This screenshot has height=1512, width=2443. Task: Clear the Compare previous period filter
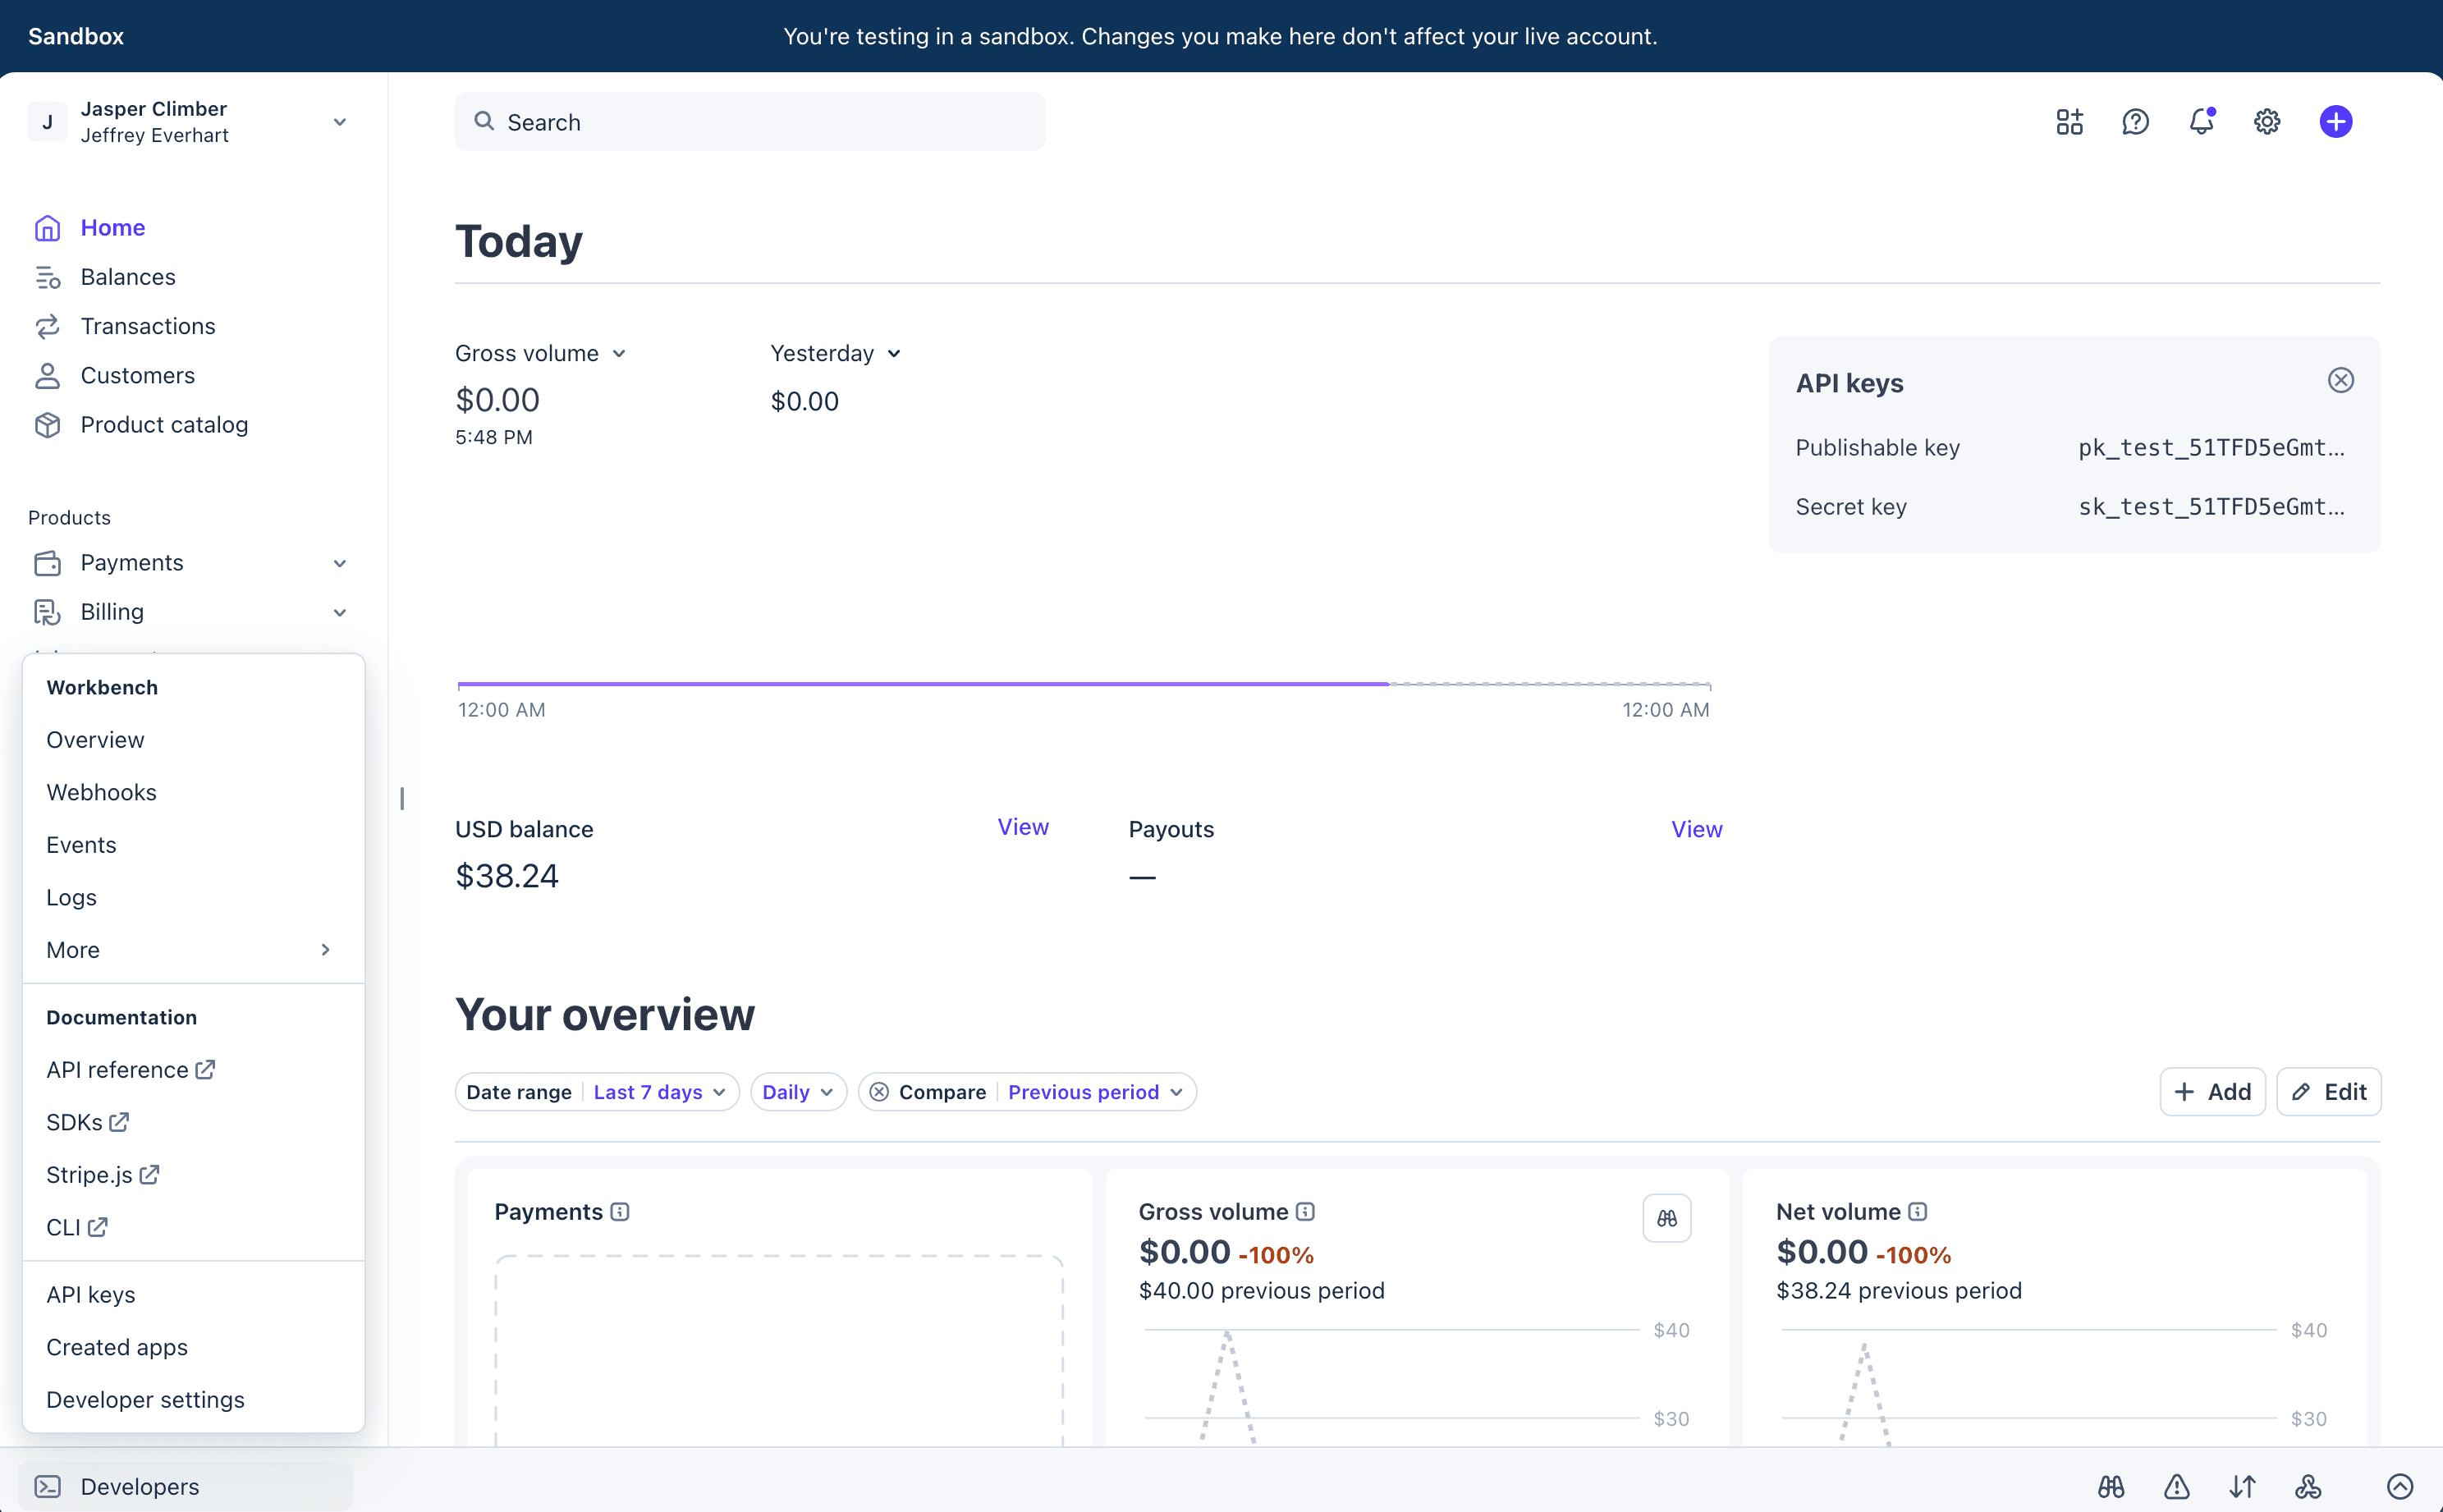pos(879,1092)
